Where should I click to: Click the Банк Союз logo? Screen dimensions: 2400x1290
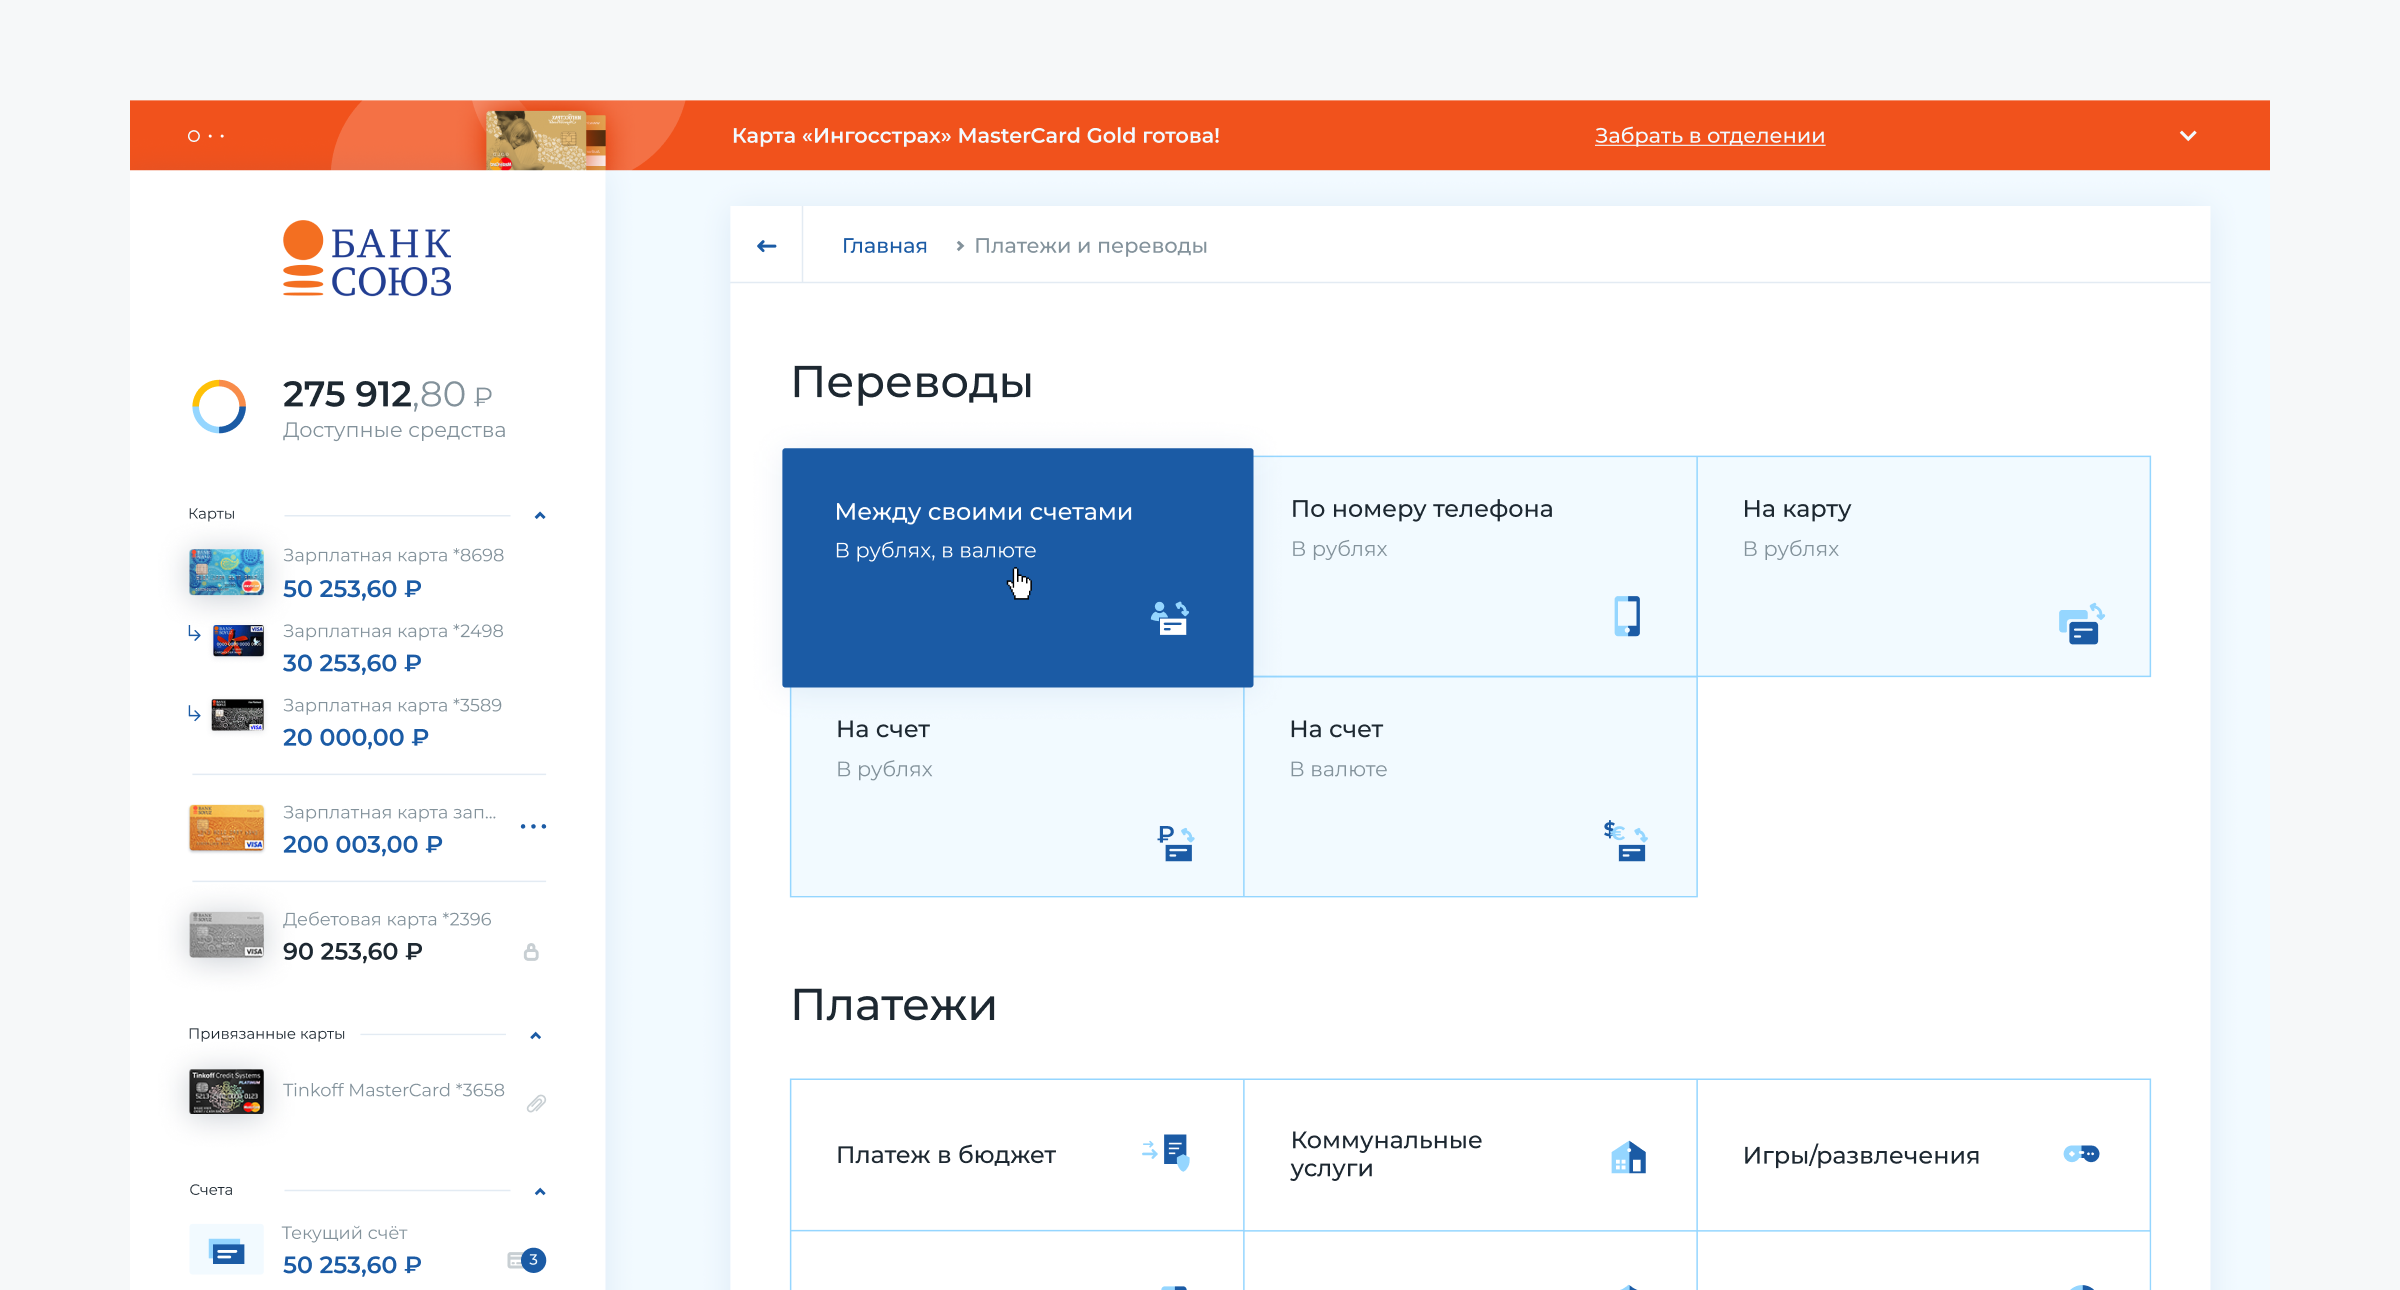click(x=367, y=260)
